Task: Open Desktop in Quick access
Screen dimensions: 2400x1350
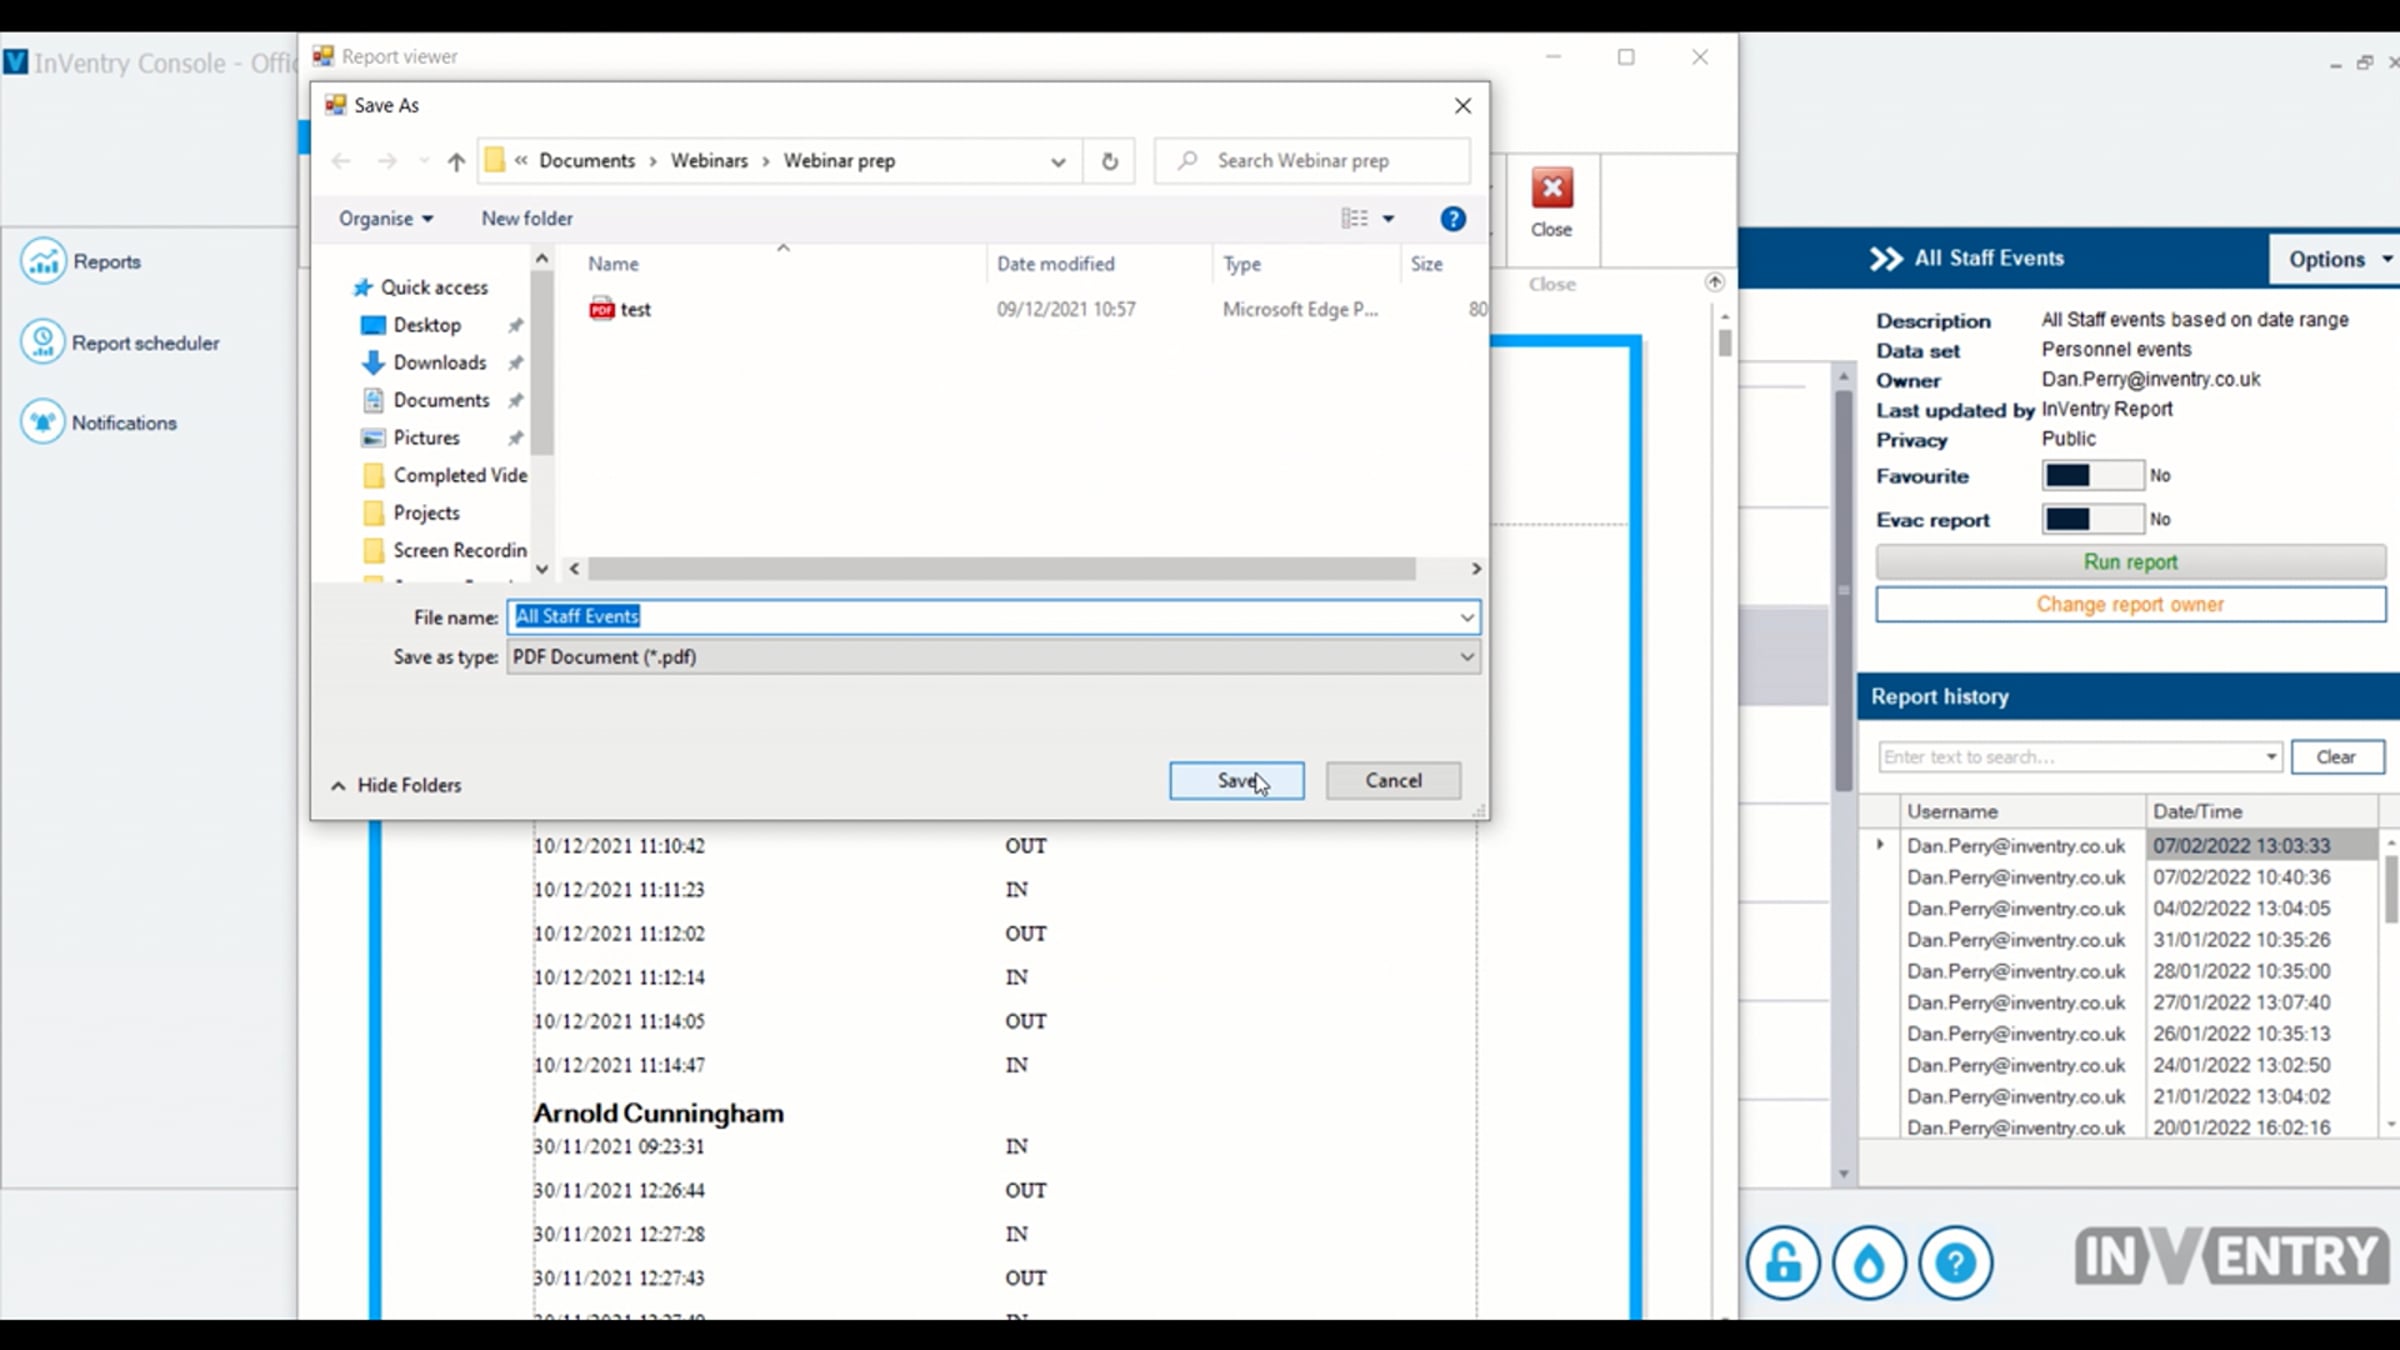Action: click(427, 325)
